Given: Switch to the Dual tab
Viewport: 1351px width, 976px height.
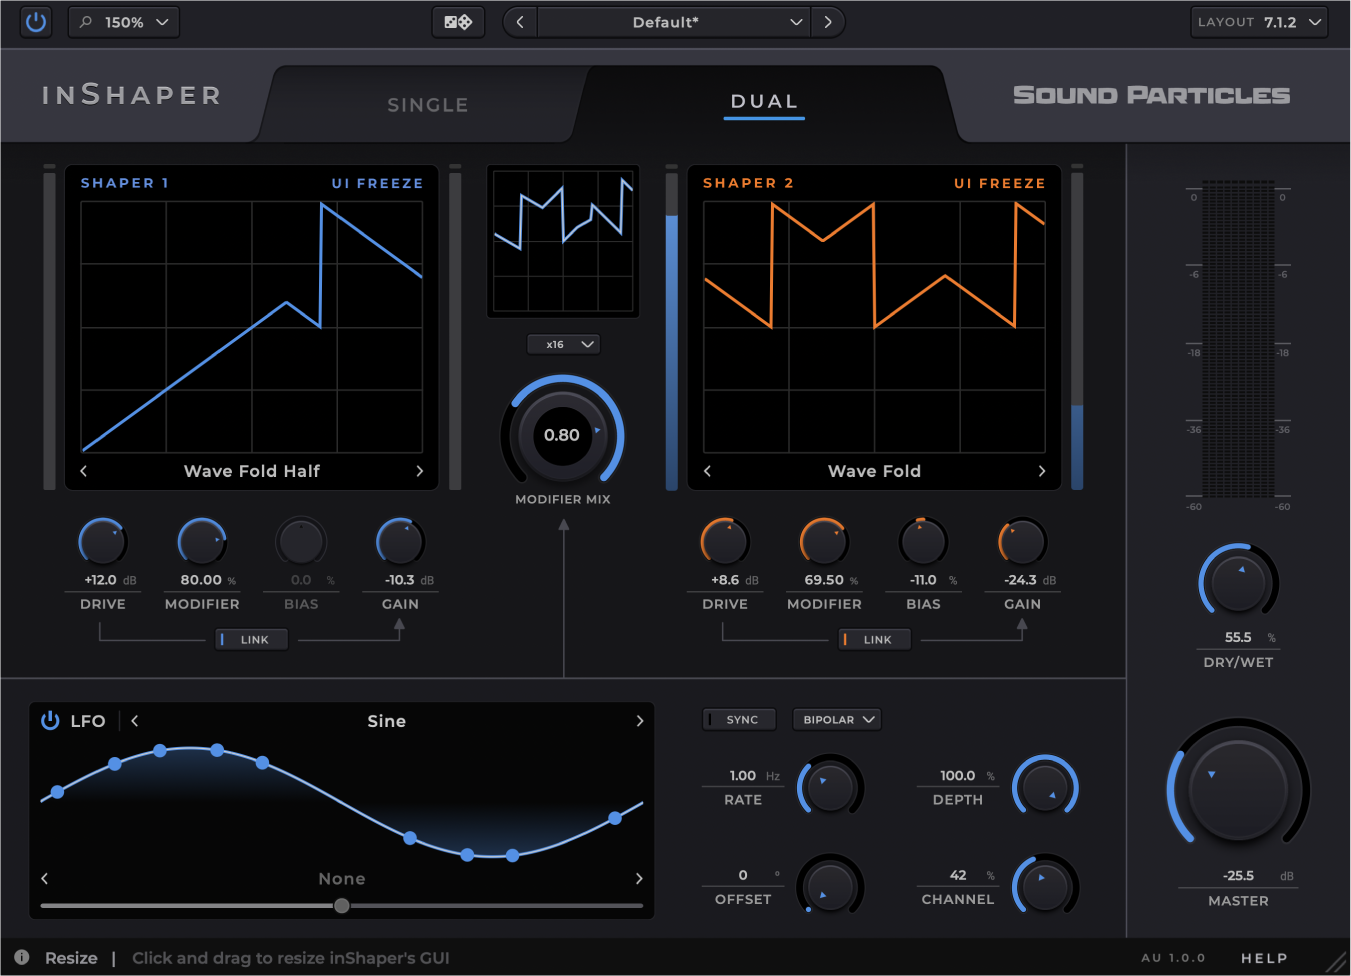Looking at the screenshot, I should 764,101.
